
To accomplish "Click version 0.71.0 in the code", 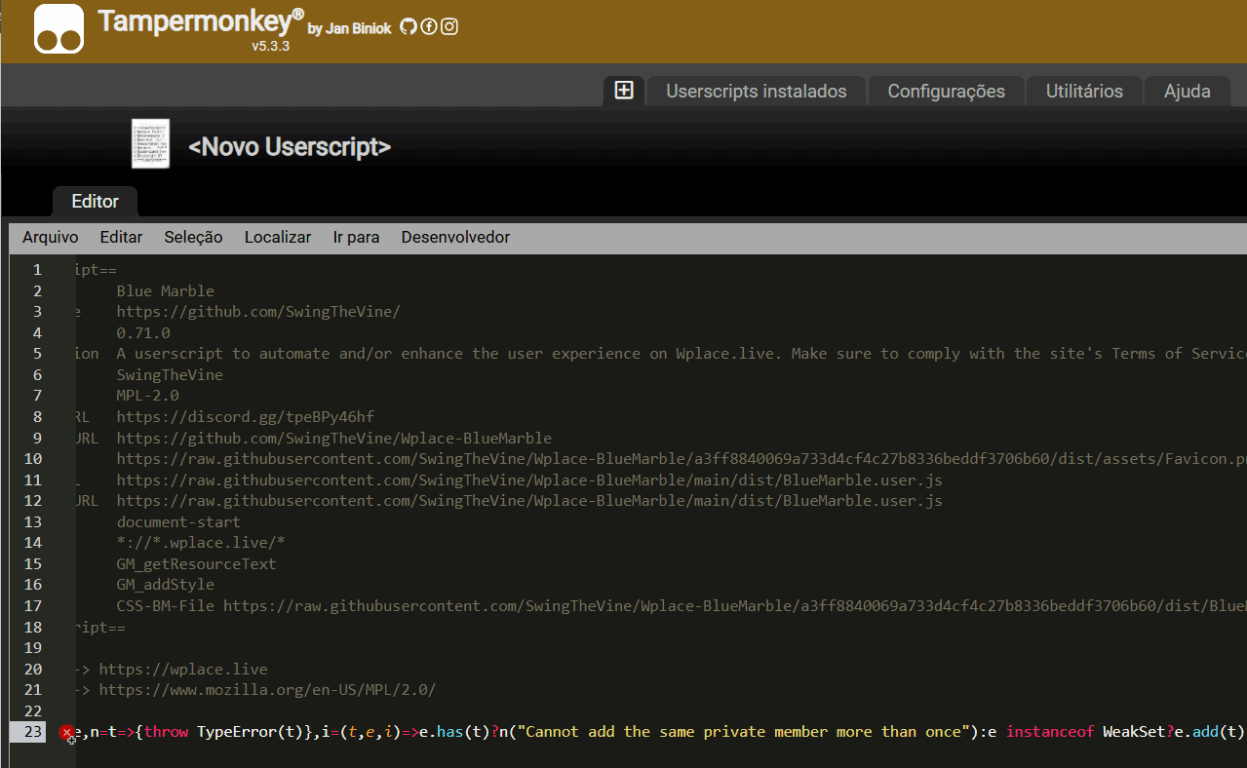I will (143, 333).
